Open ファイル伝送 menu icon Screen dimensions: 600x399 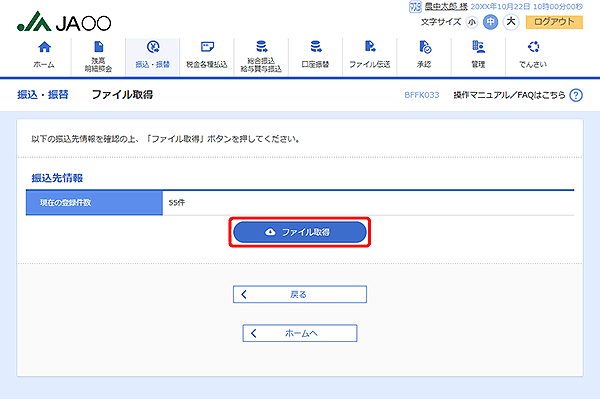pos(370,46)
